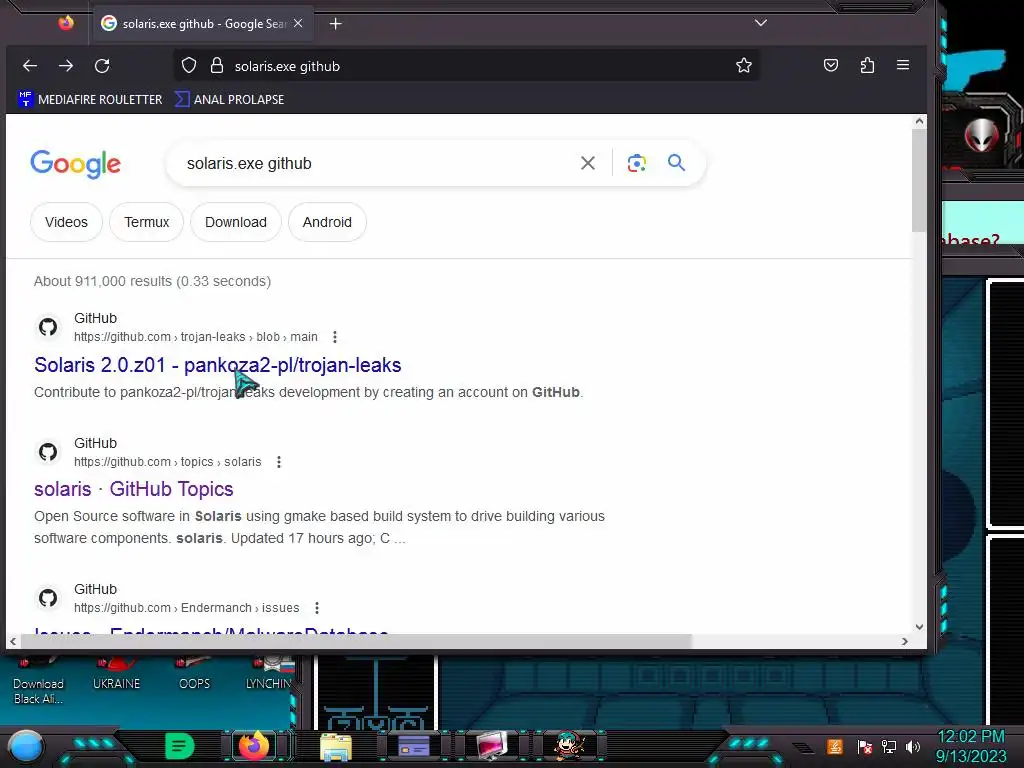This screenshot has height=768, width=1024.
Task: Click the vertical scrollbar thumb
Action: [x=919, y=180]
